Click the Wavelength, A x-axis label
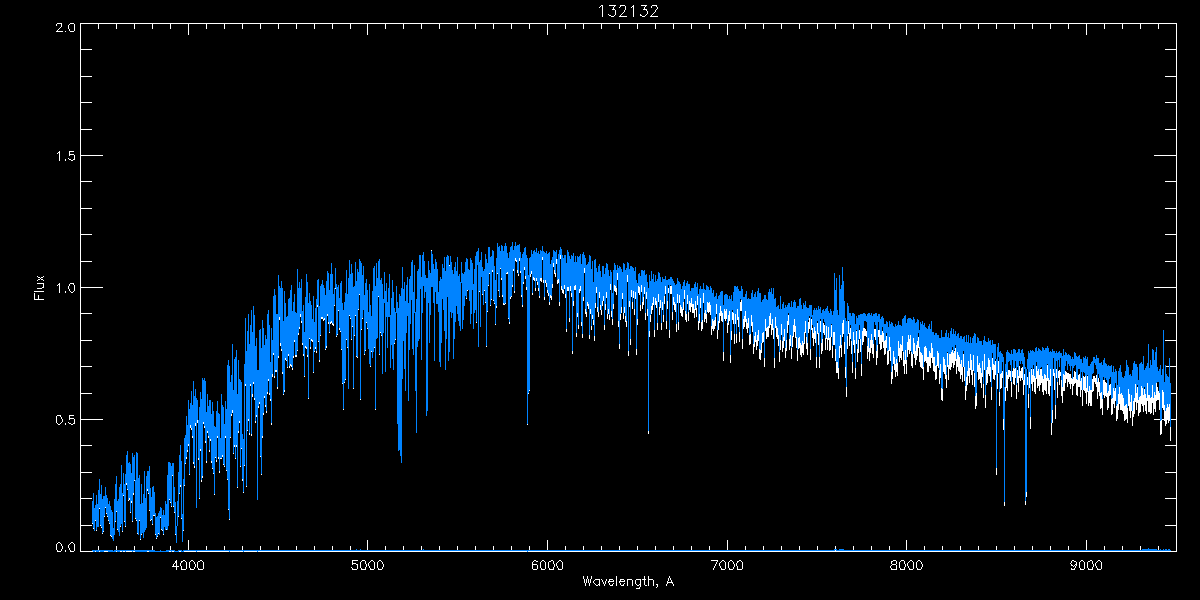The height and width of the screenshot is (600, 1200). 627,581
